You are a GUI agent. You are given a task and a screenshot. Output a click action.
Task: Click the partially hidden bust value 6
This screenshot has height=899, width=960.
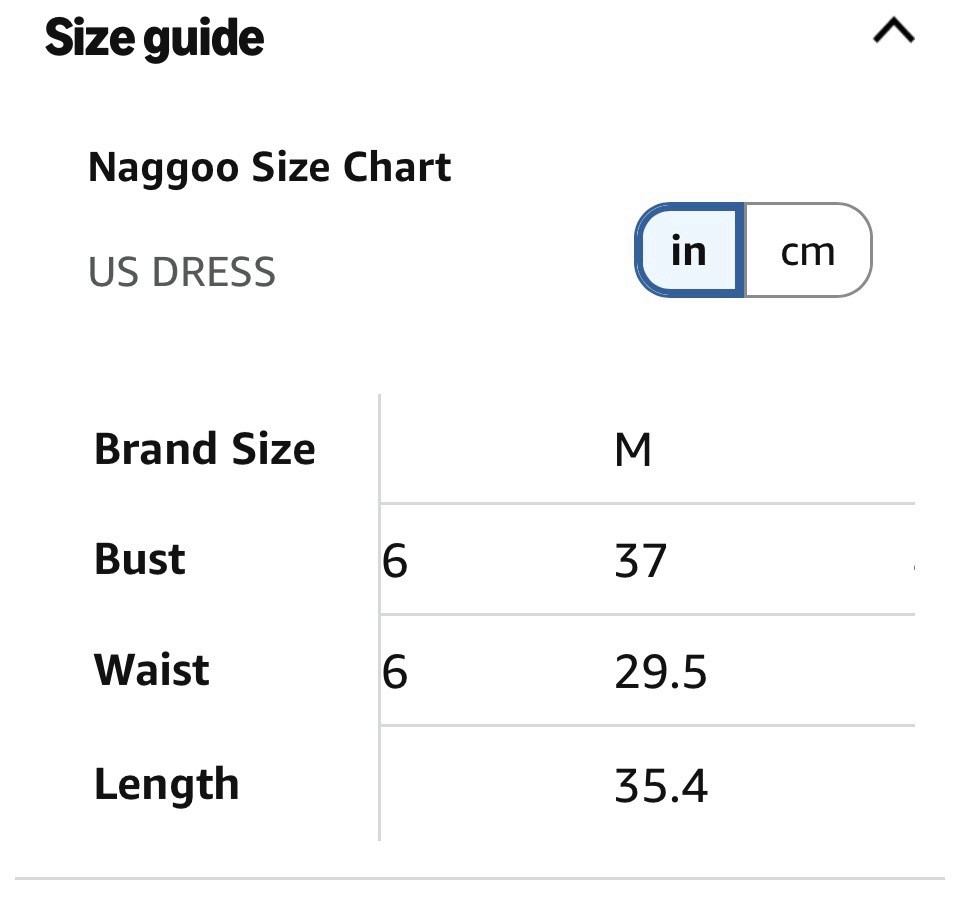click(395, 560)
